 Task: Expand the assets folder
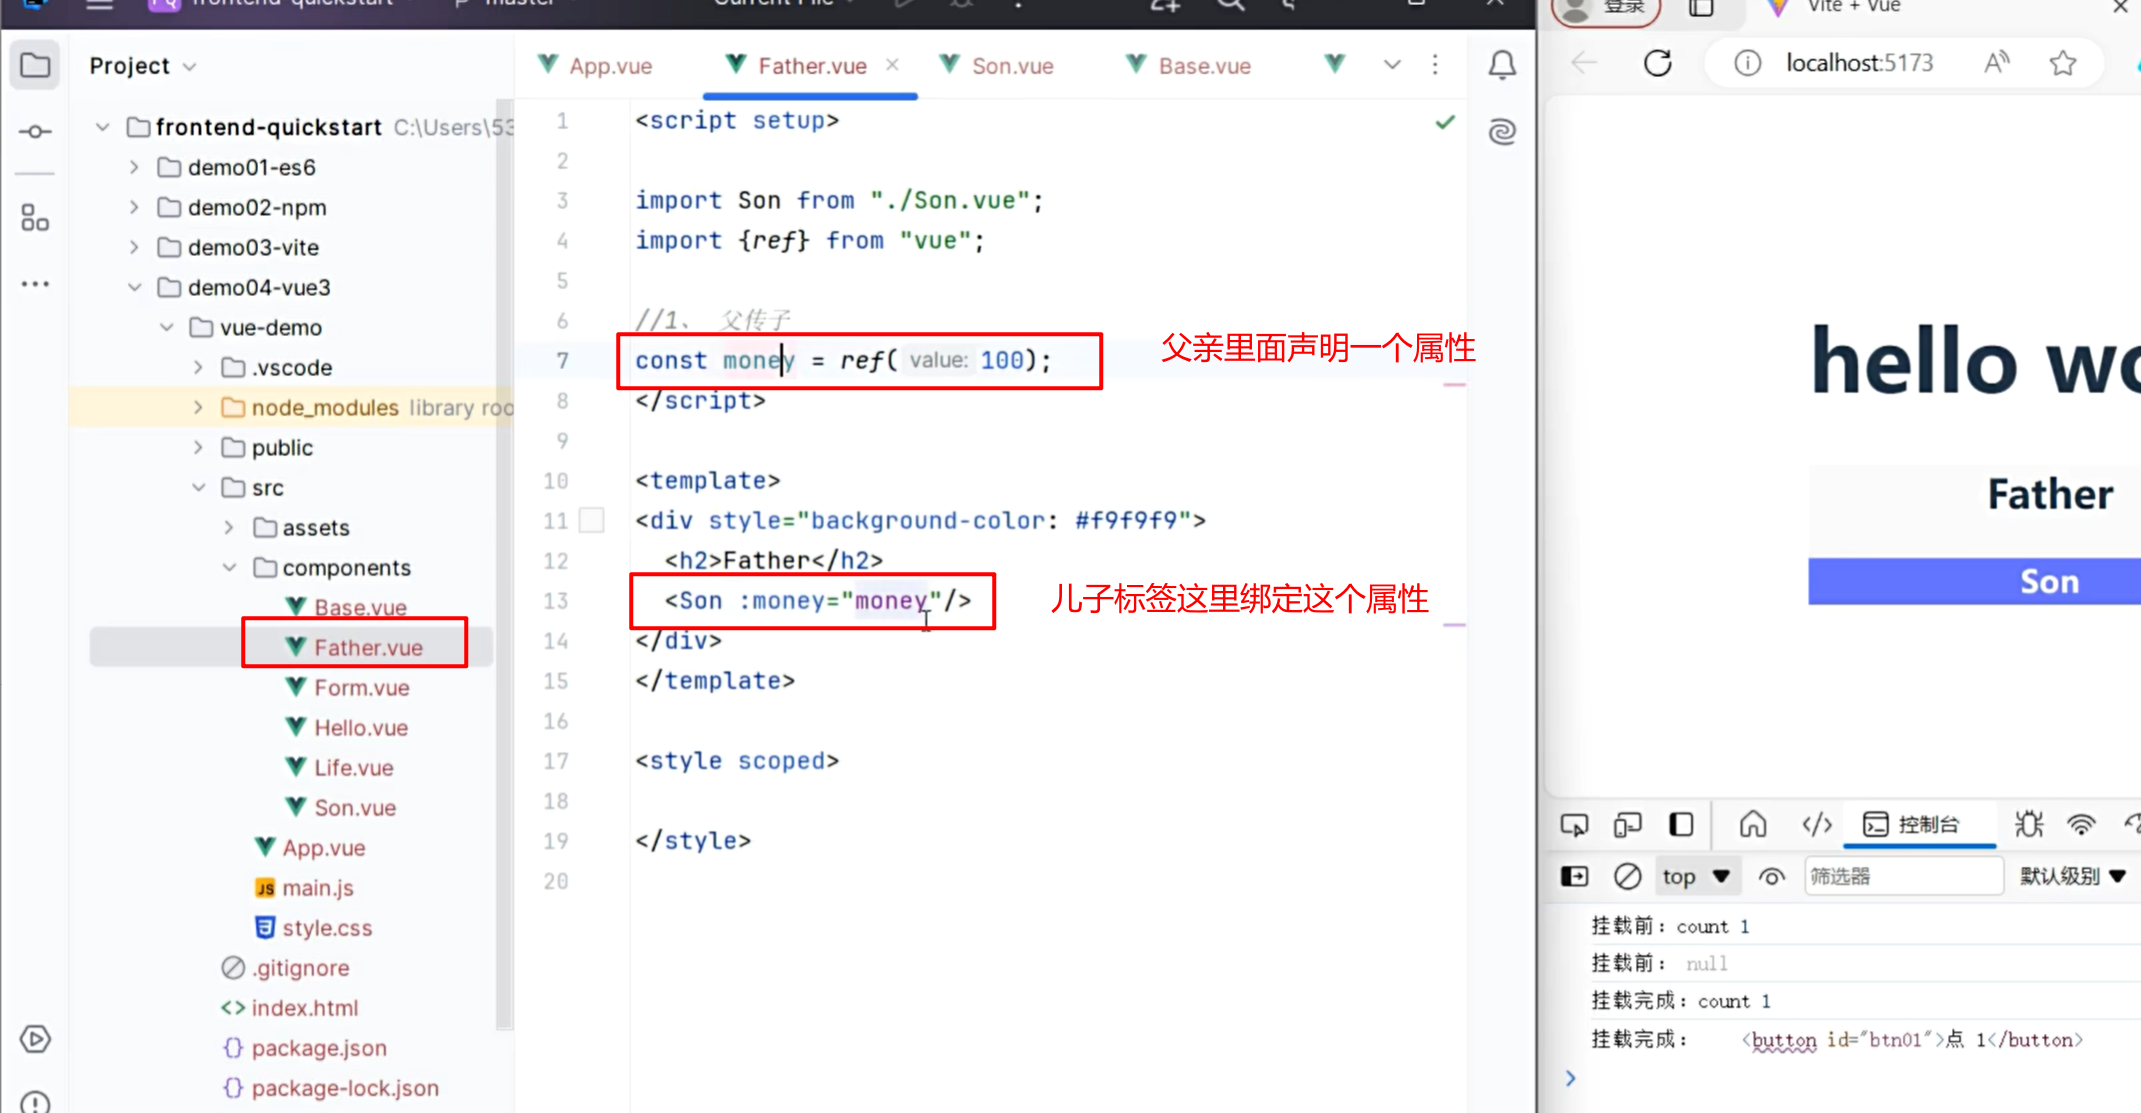[x=229, y=527]
